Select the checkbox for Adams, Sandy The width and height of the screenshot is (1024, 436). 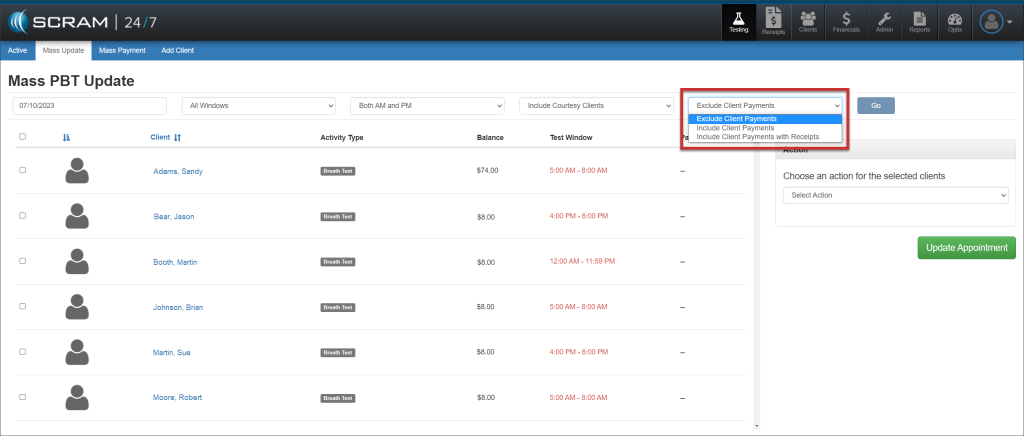click(x=23, y=171)
